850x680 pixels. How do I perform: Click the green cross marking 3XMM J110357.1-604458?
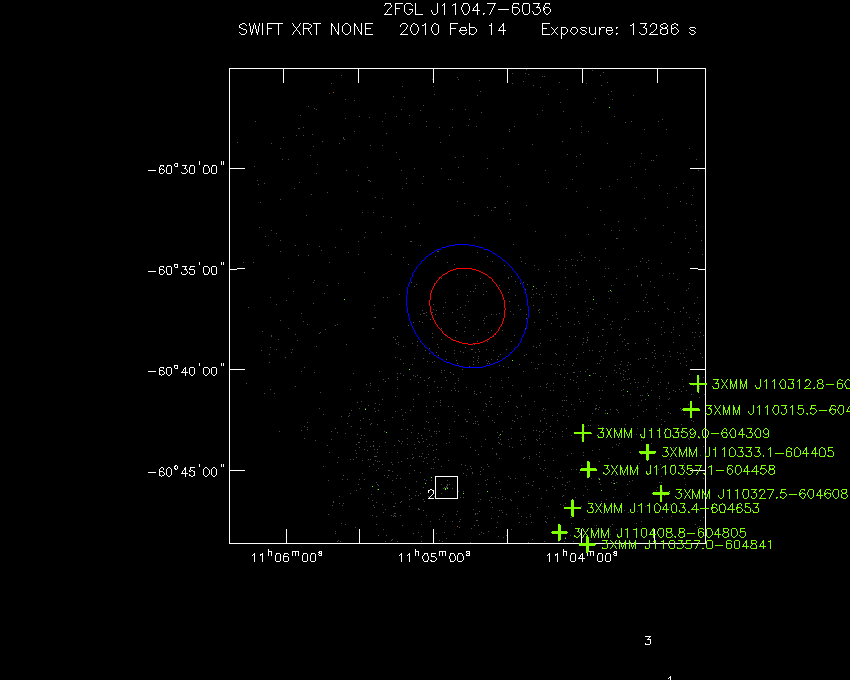pos(588,470)
